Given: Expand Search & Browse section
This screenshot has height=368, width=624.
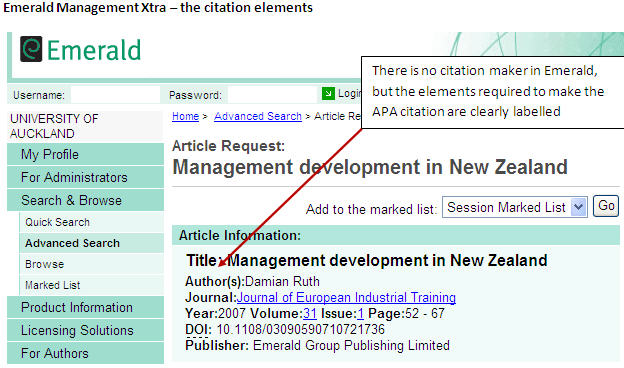Looking at the screenshot, I should pos(86,200).
